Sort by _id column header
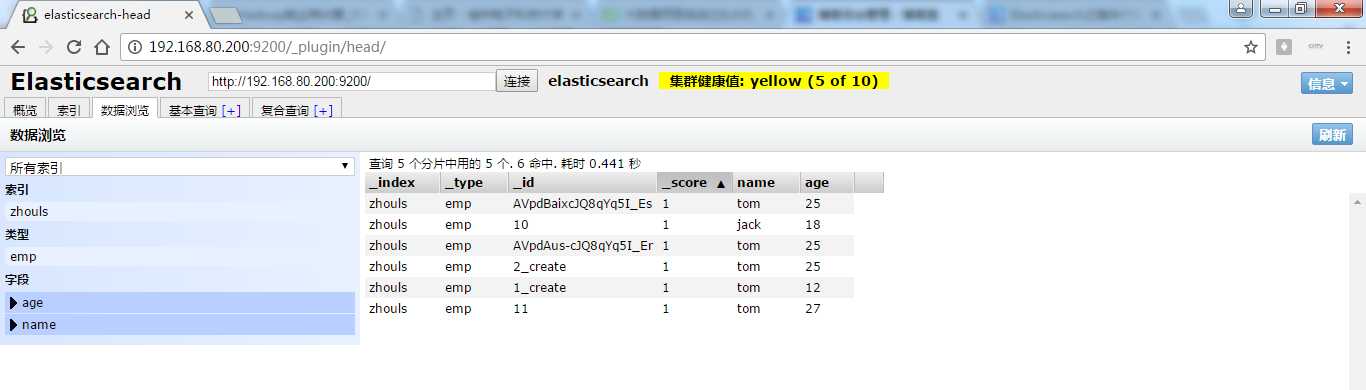The height and width of the screenshot is (390, 1366). [583, 182]
